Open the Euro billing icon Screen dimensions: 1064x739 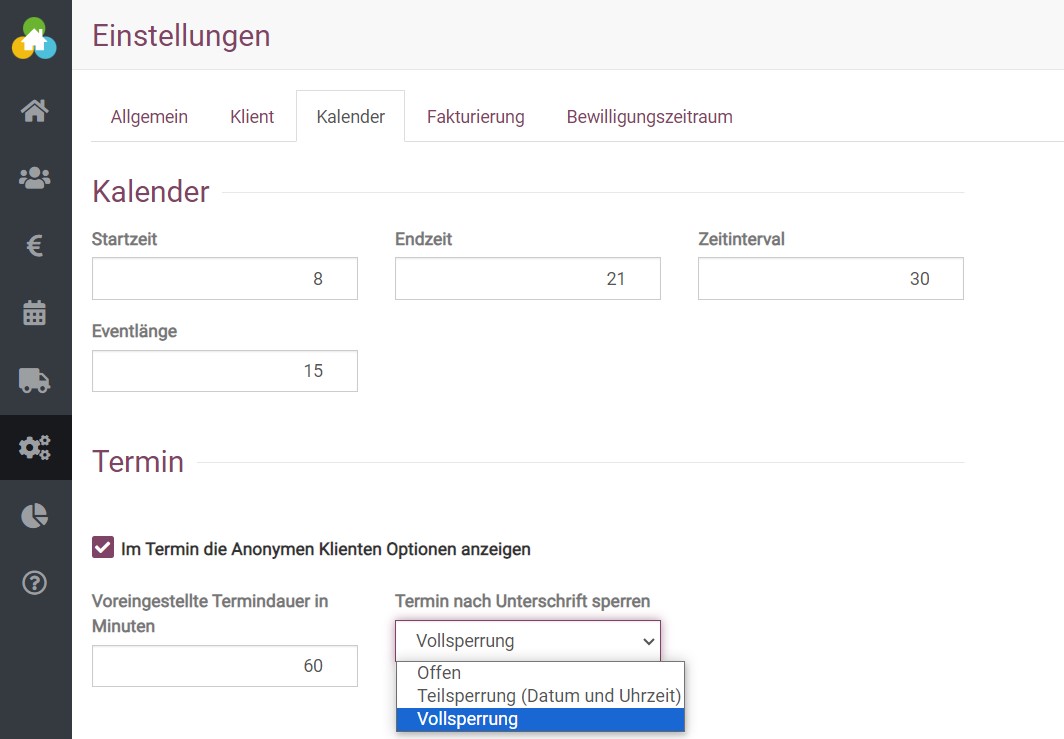coord(35,246)
